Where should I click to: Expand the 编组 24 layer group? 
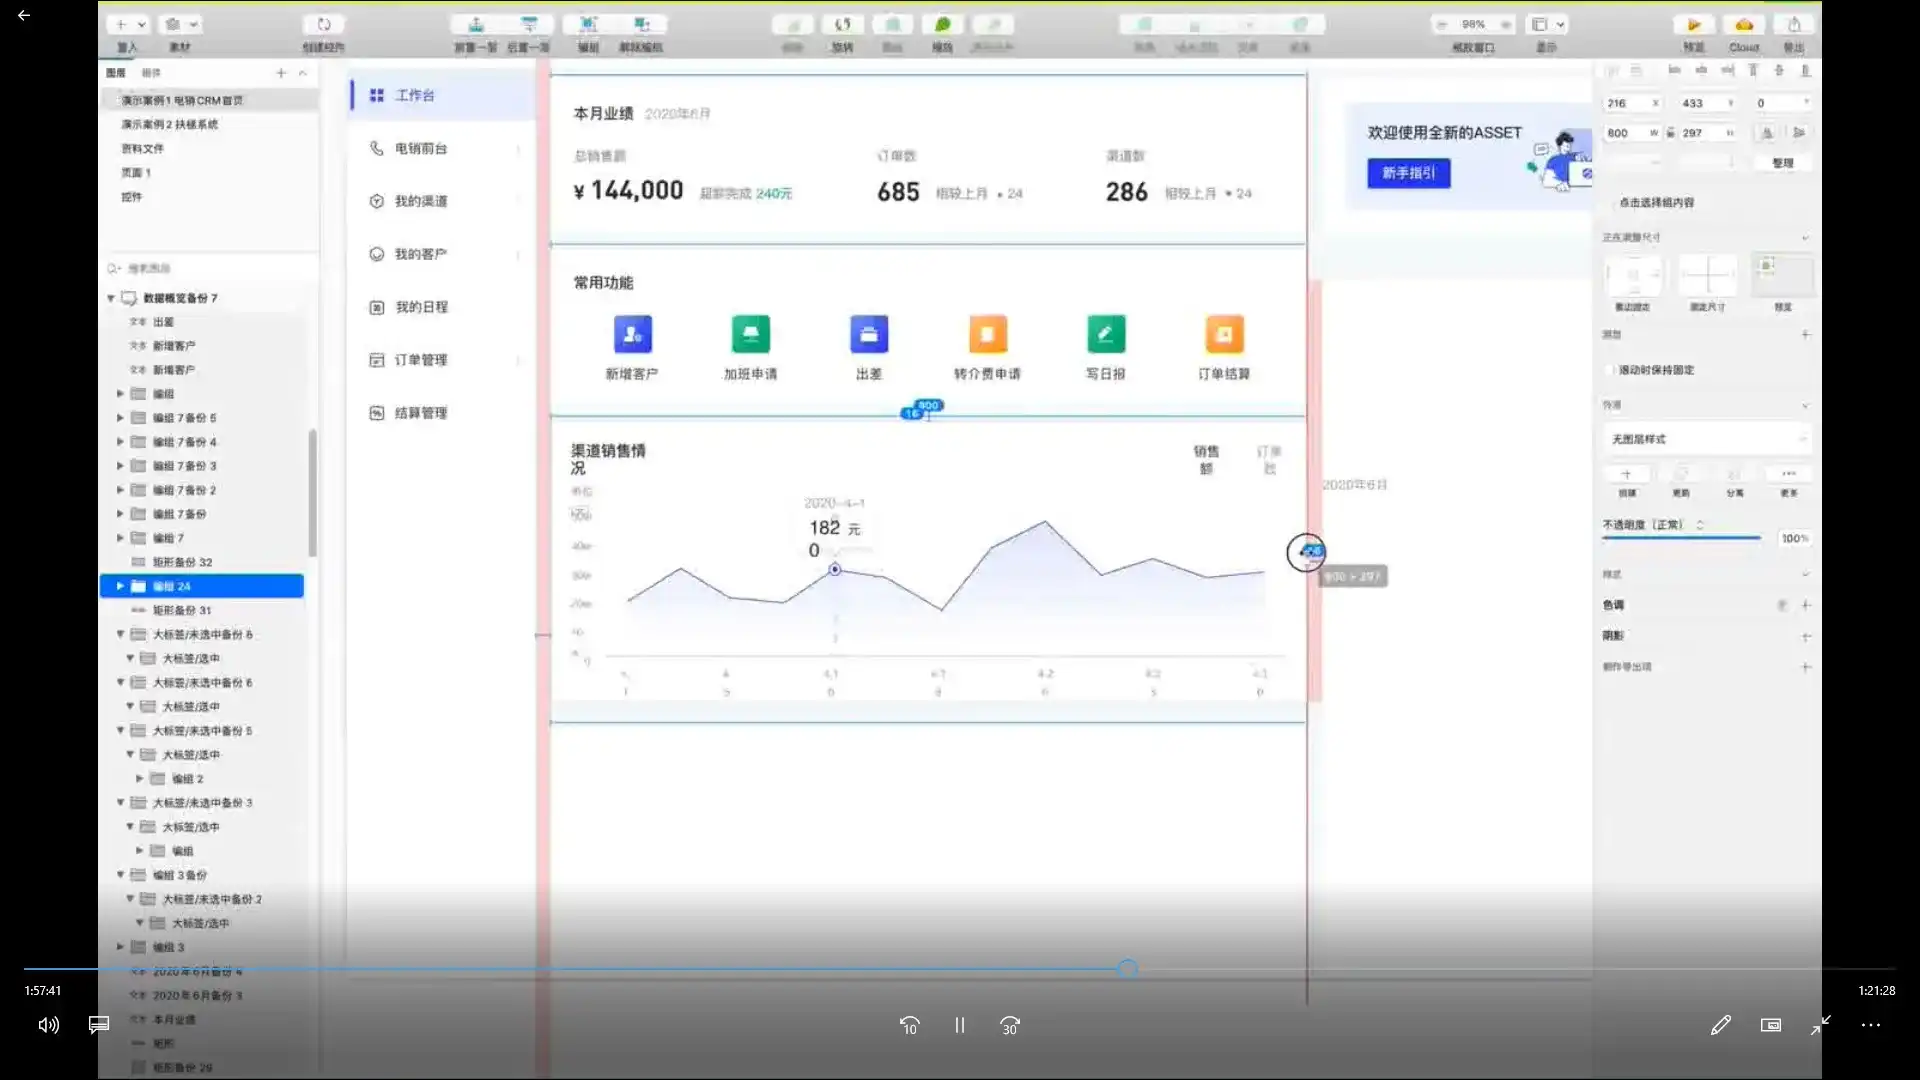(120, 586)
